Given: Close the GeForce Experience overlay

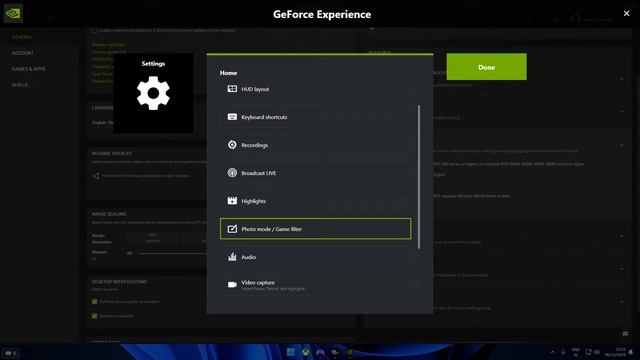Looking at the screenshot, I should (x=626, y=13).
